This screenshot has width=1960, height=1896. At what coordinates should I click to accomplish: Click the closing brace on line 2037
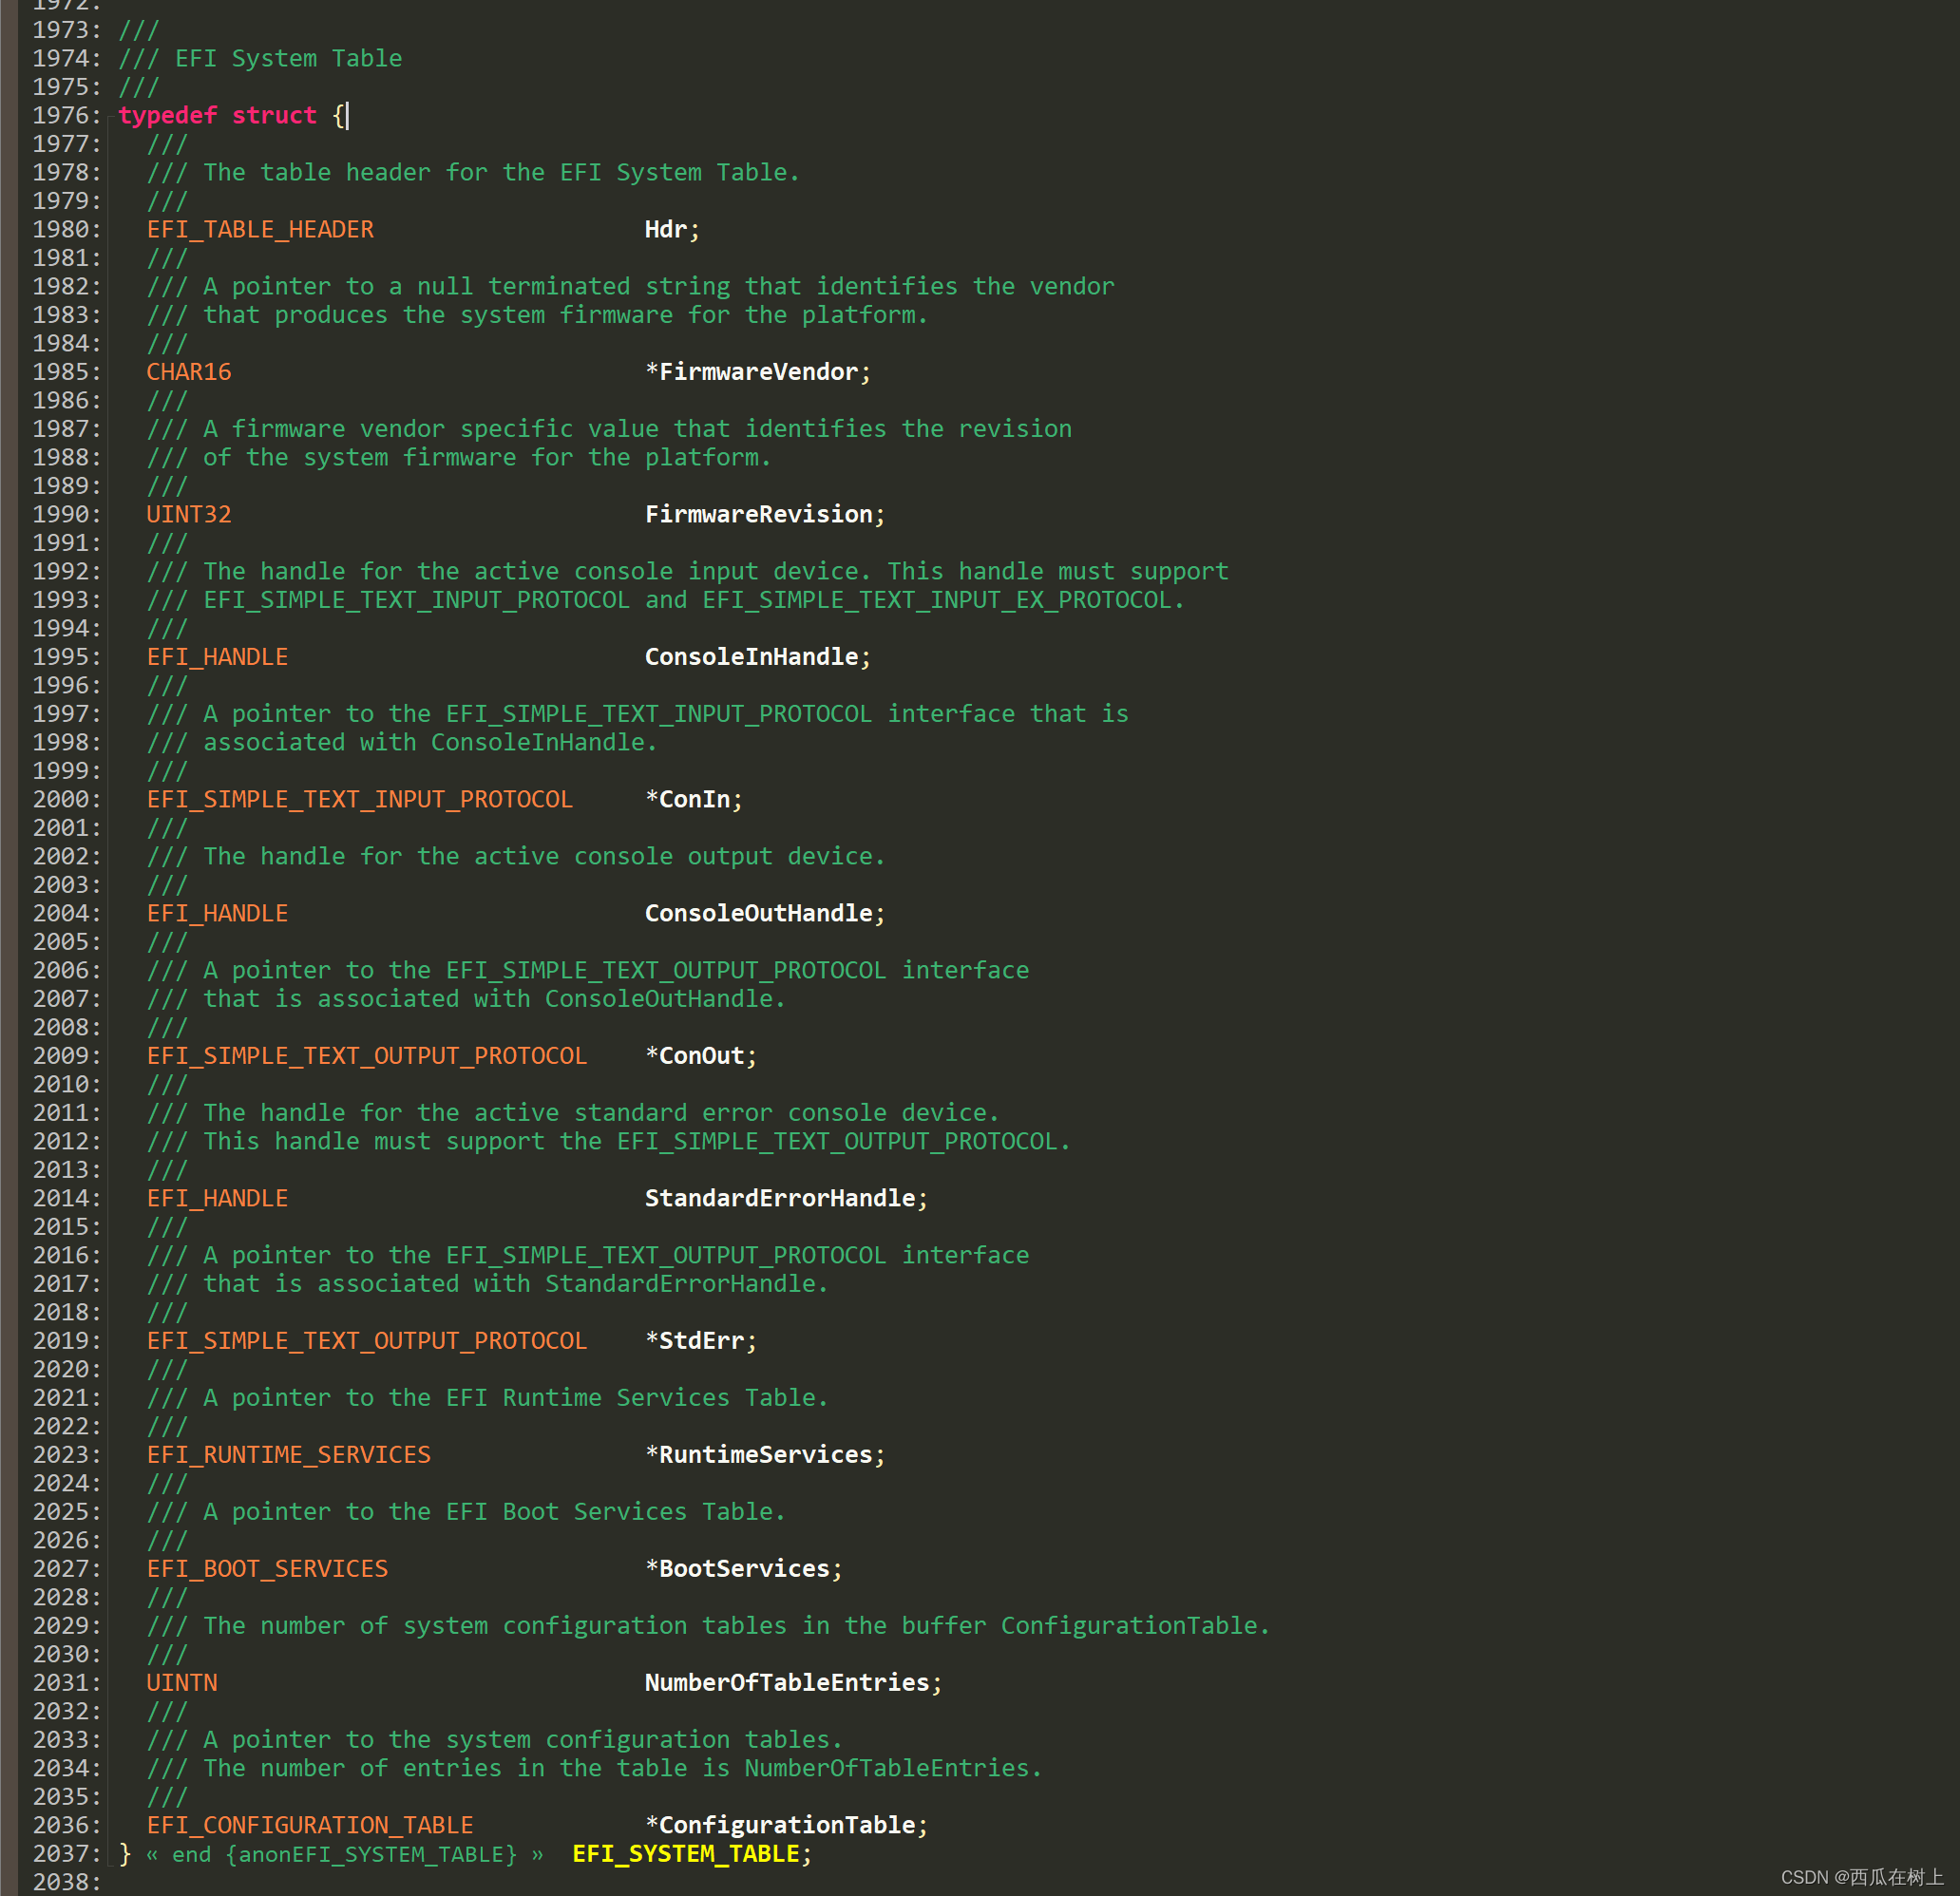click(x=125, y=1854)
